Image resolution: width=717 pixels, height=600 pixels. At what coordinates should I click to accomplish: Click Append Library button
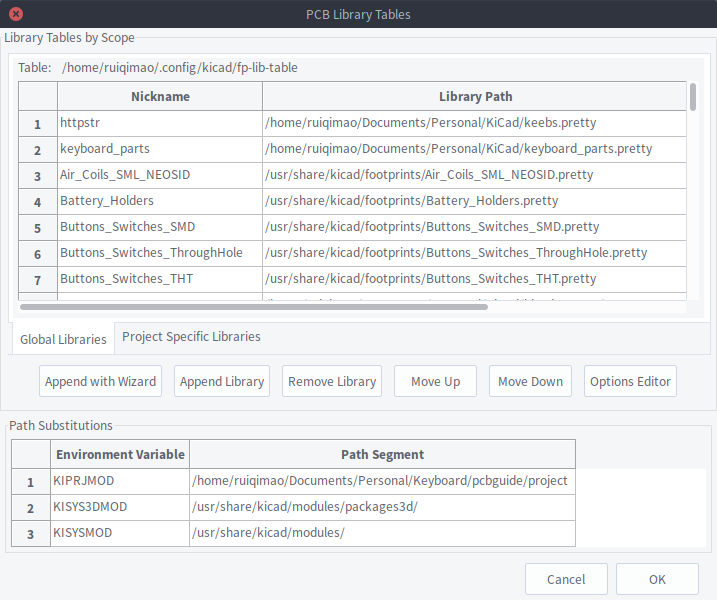(x=222, y=381)
